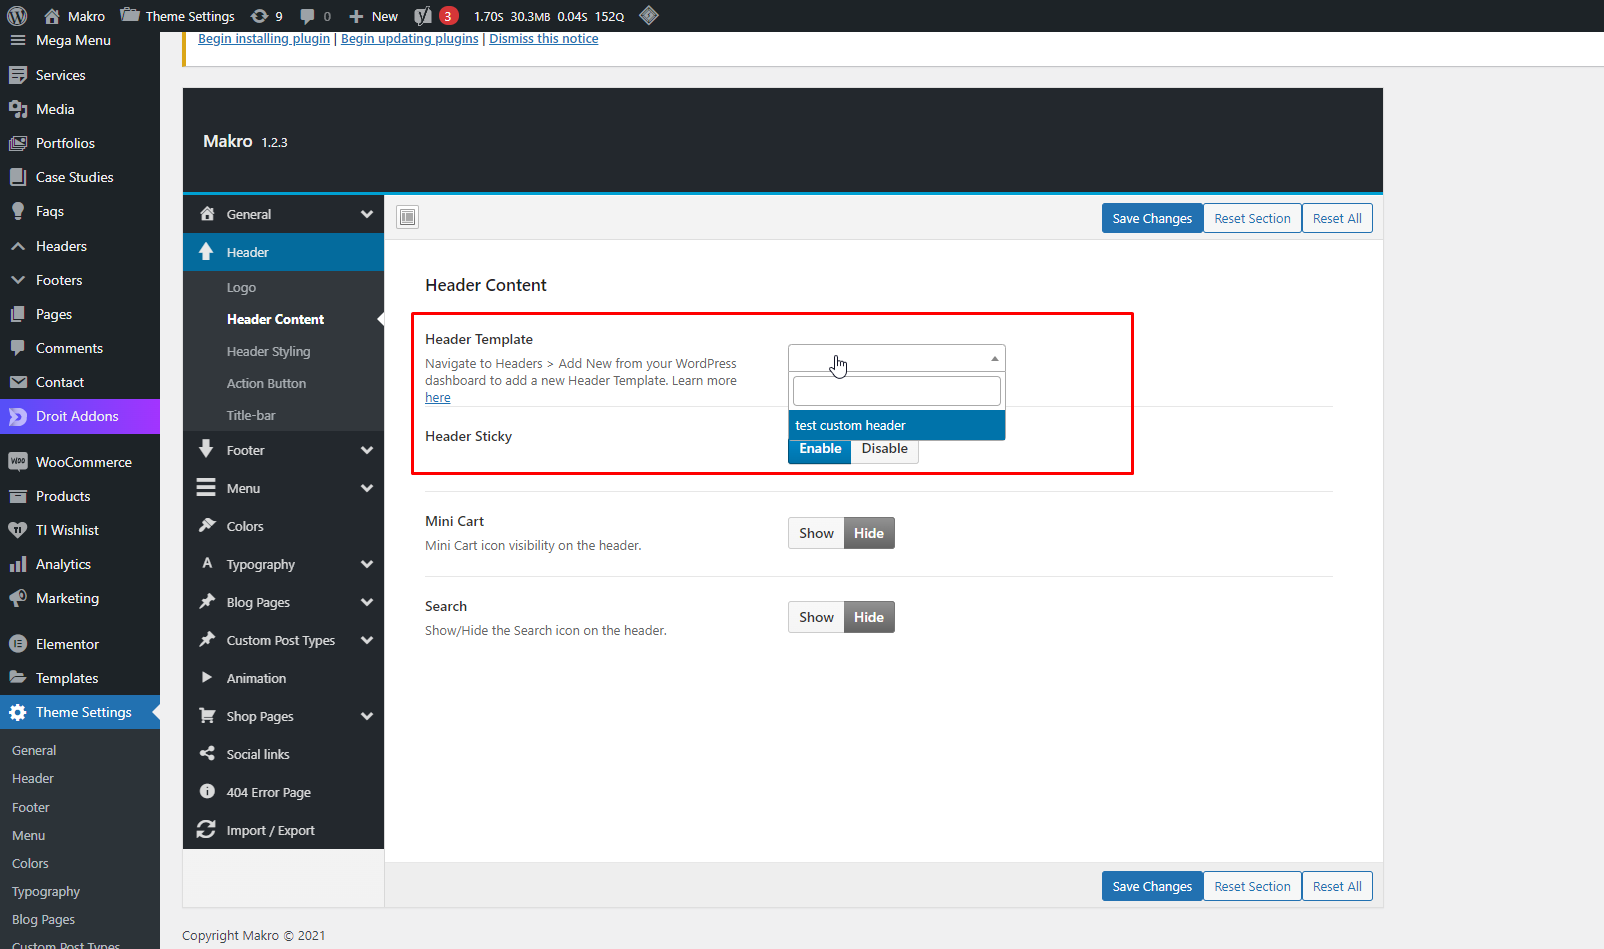Image resolution: width=1604 pixels, height=949 pixels.
Task: Open WooCommerce menu
Action: [80, 462]
